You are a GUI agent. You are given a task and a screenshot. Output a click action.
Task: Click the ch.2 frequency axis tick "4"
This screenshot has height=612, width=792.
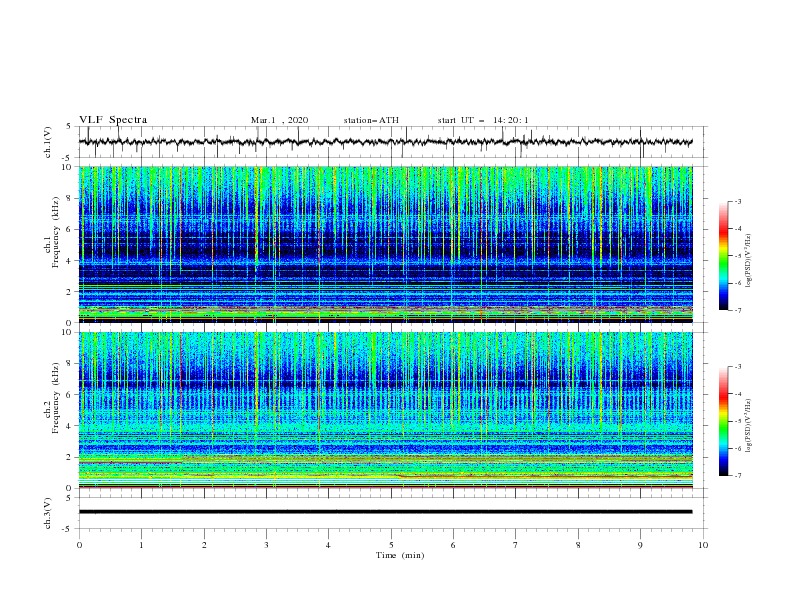[70, 426]
